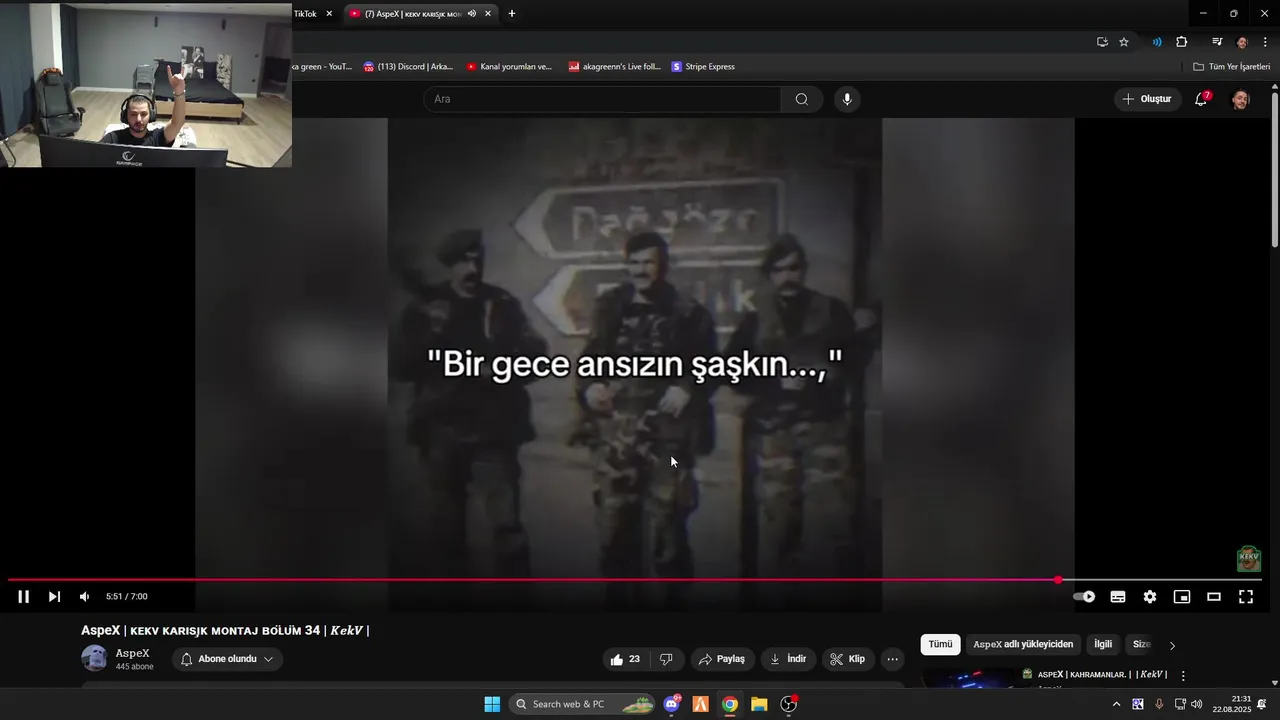Like the video with 23 likes
Image resolution: width=1280 pixels, height=720 pixels.
click(x=625, y=659)
